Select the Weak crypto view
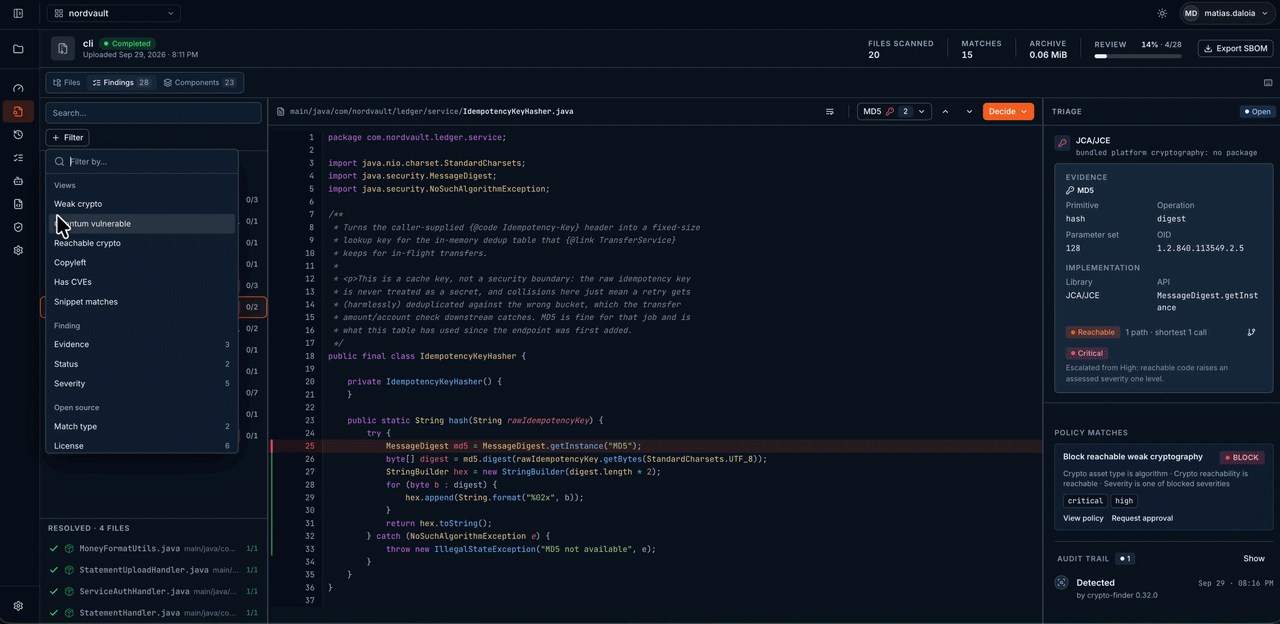The height and width of the screenshot is (624, 1280). (142, 204)
